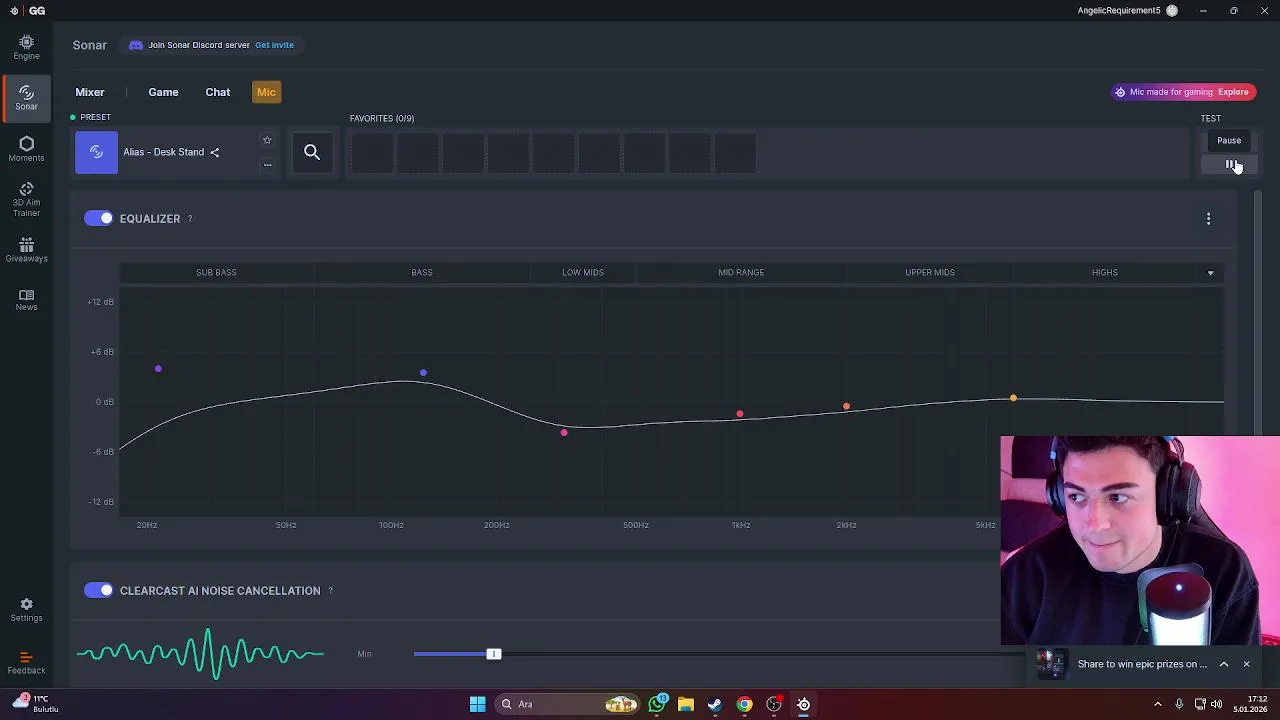The height and width of the screenshot is (720, 1280).
Task: Open WhatsApp from the taskbar
Action: [657, 704]
